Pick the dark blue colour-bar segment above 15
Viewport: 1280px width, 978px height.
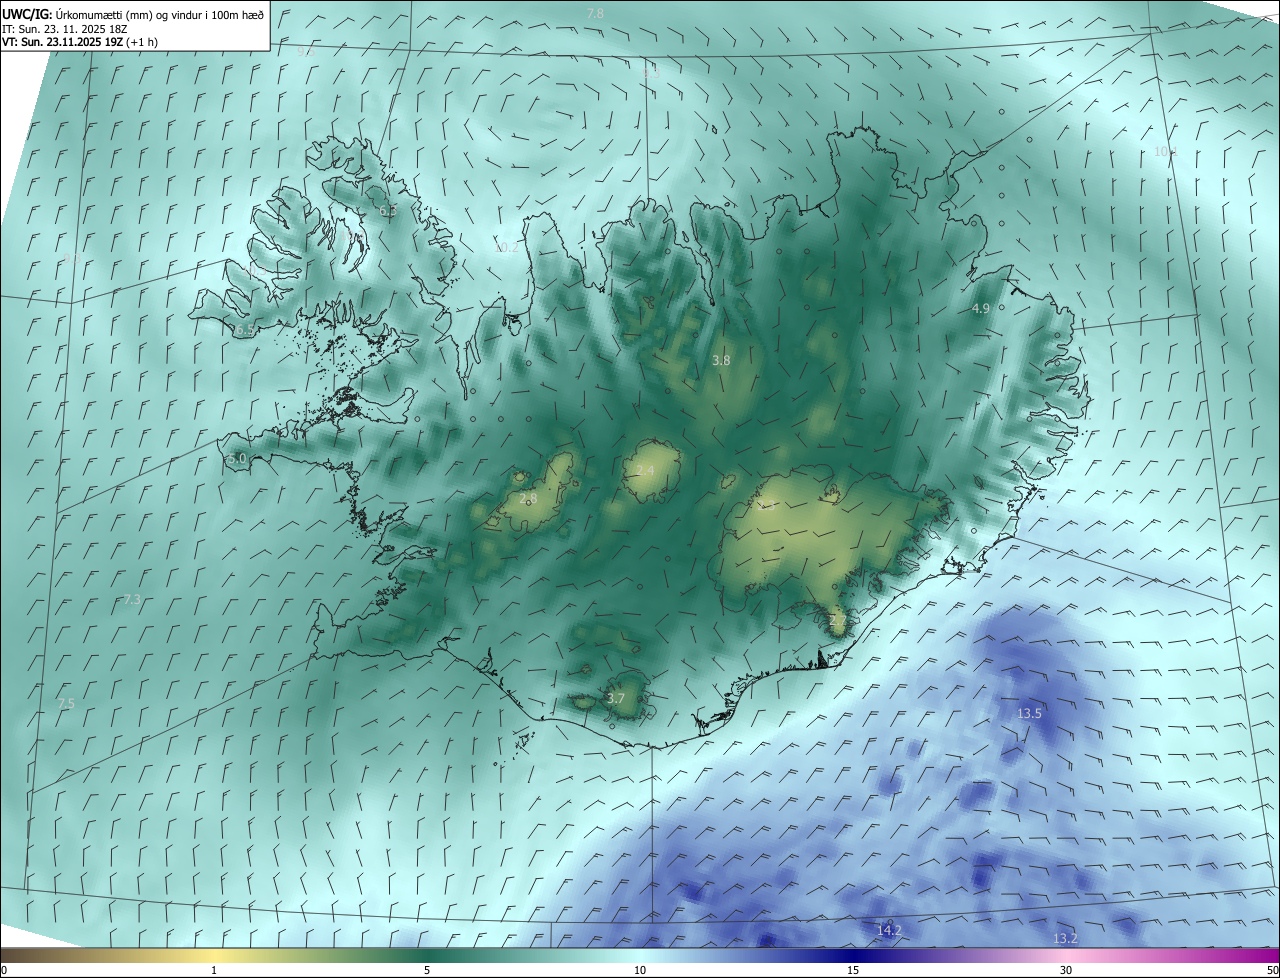pos(853,955)
